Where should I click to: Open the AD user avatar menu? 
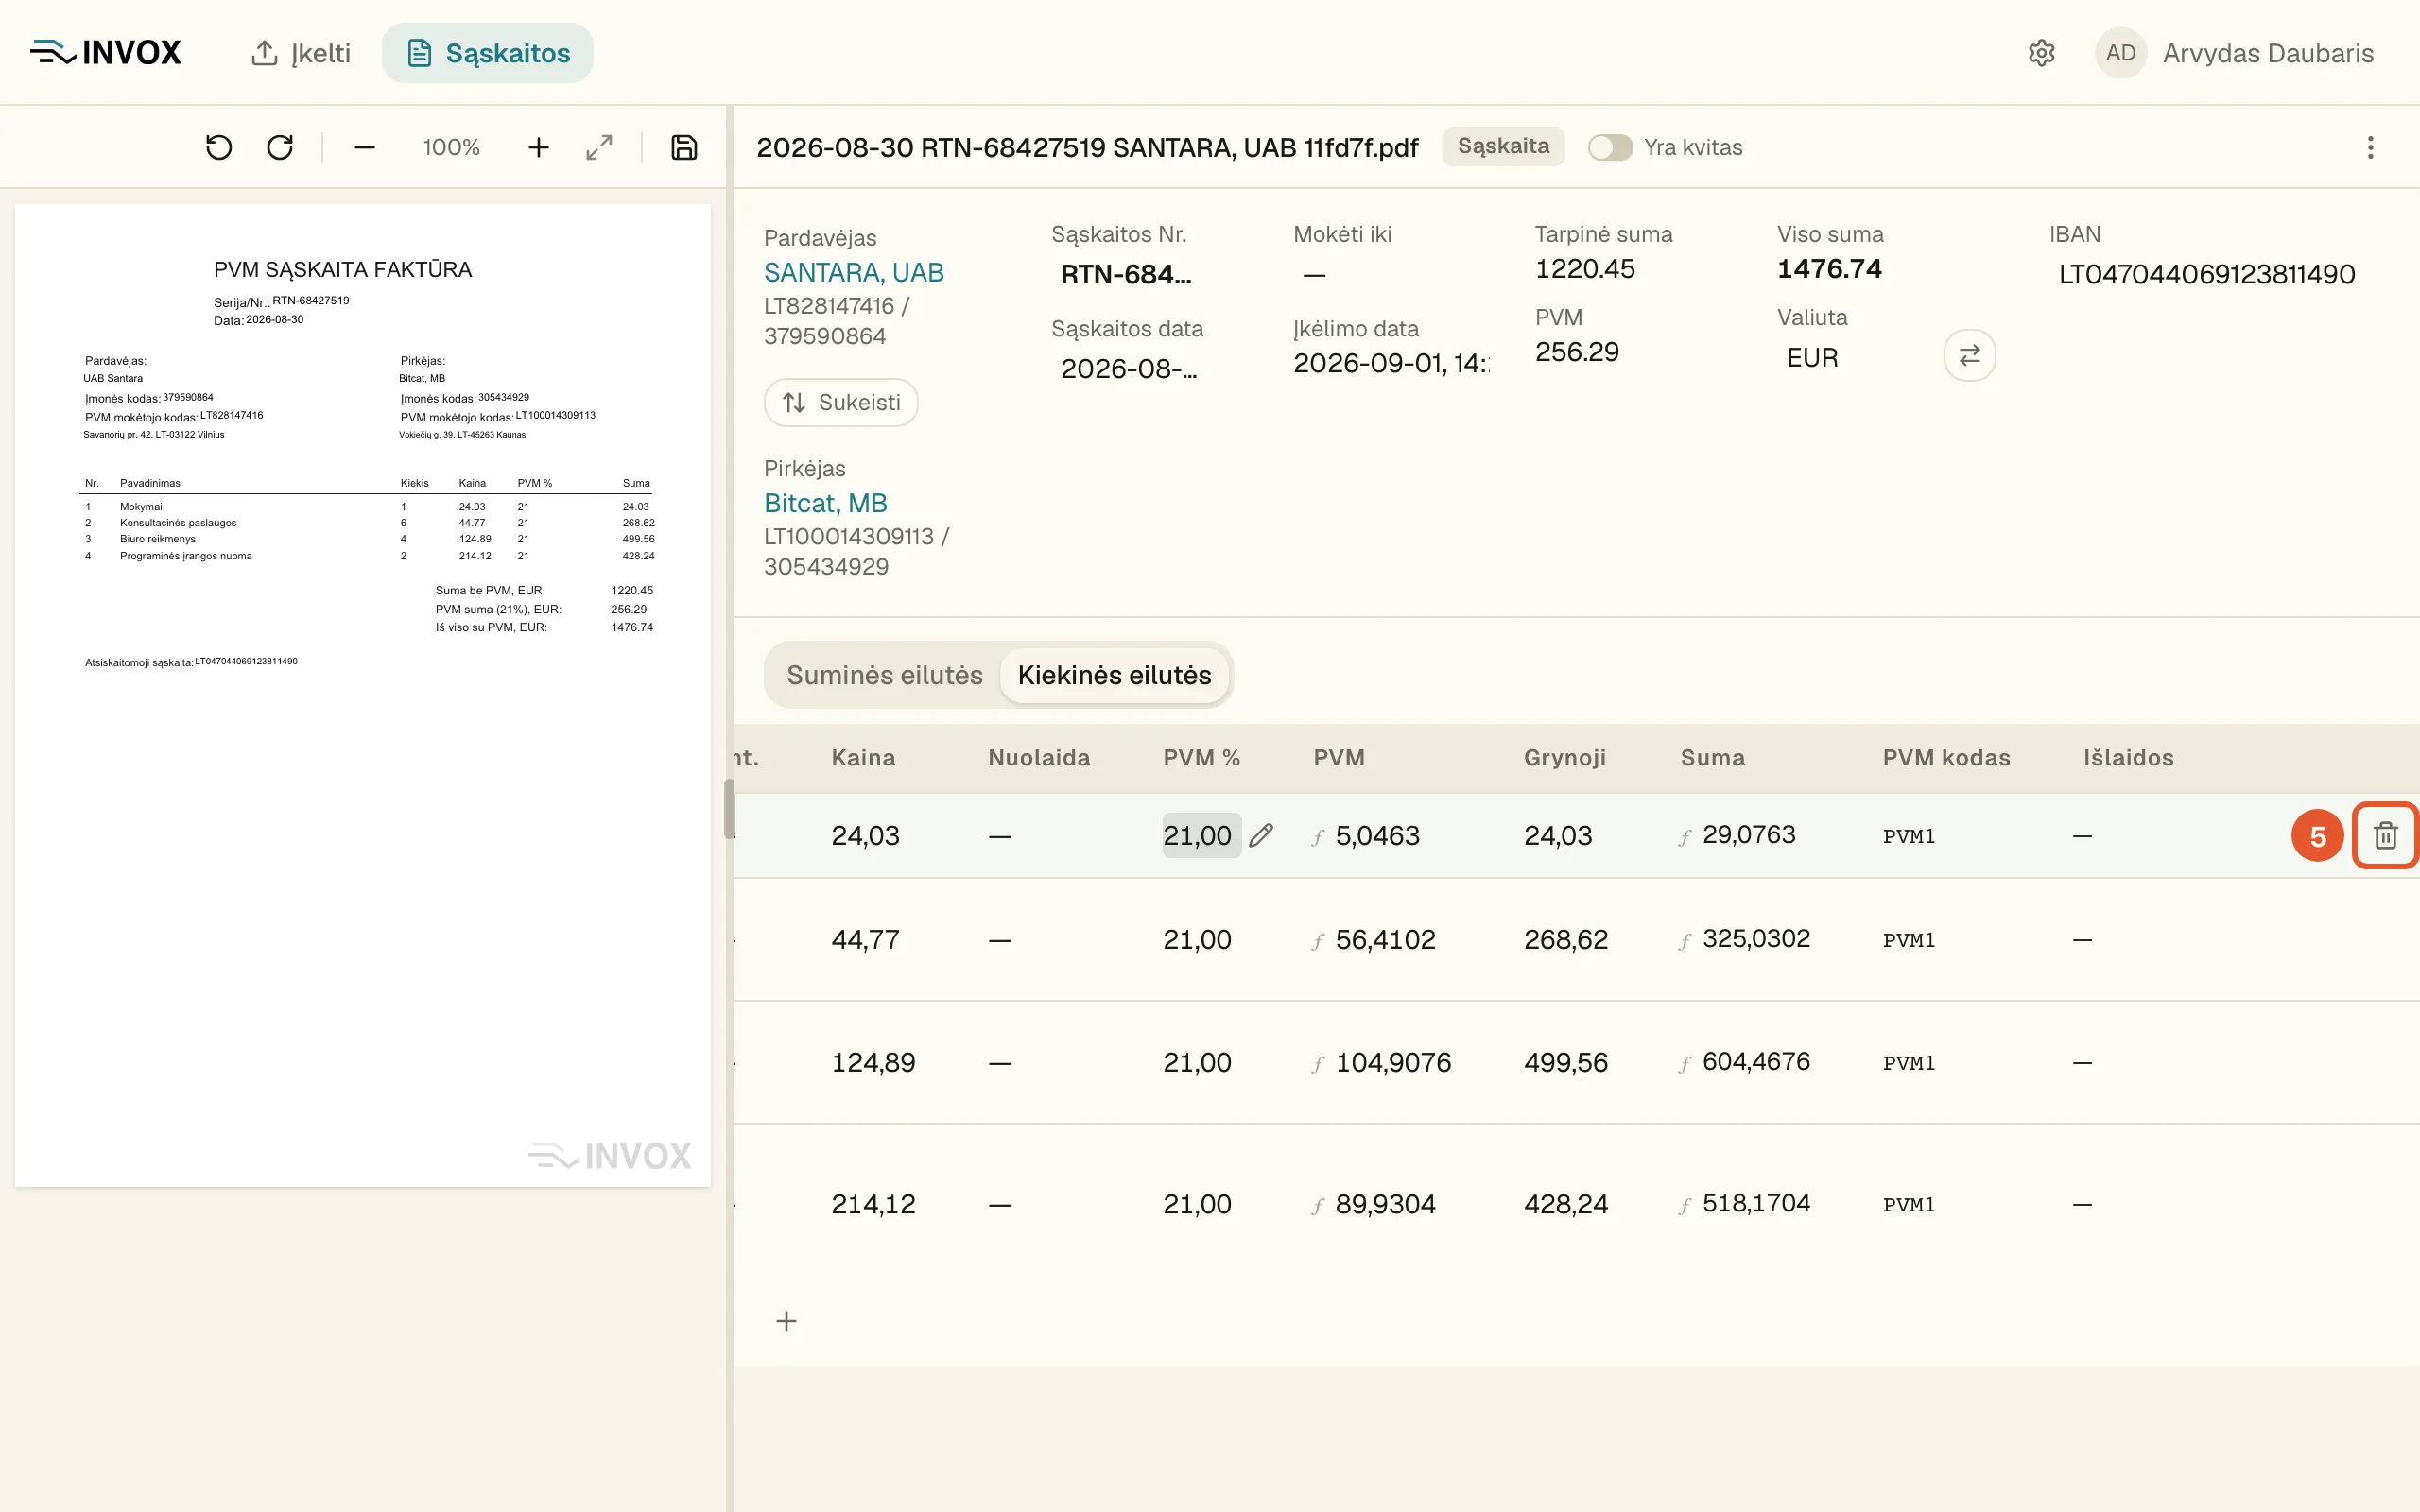[2120, 53]
